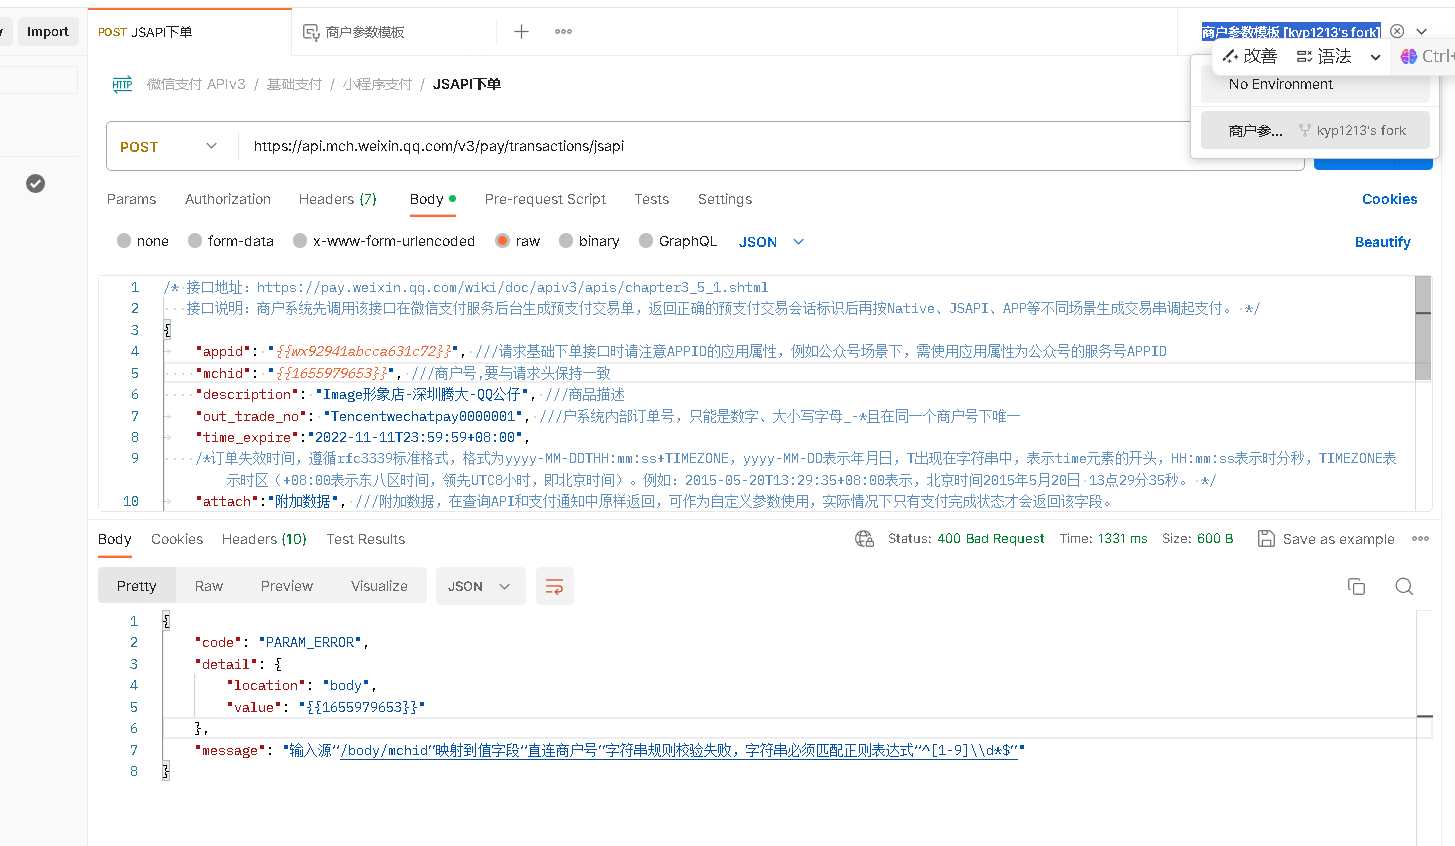
Task: Open the raw JSON format dropdown
Action: click(x=771, y=242)
